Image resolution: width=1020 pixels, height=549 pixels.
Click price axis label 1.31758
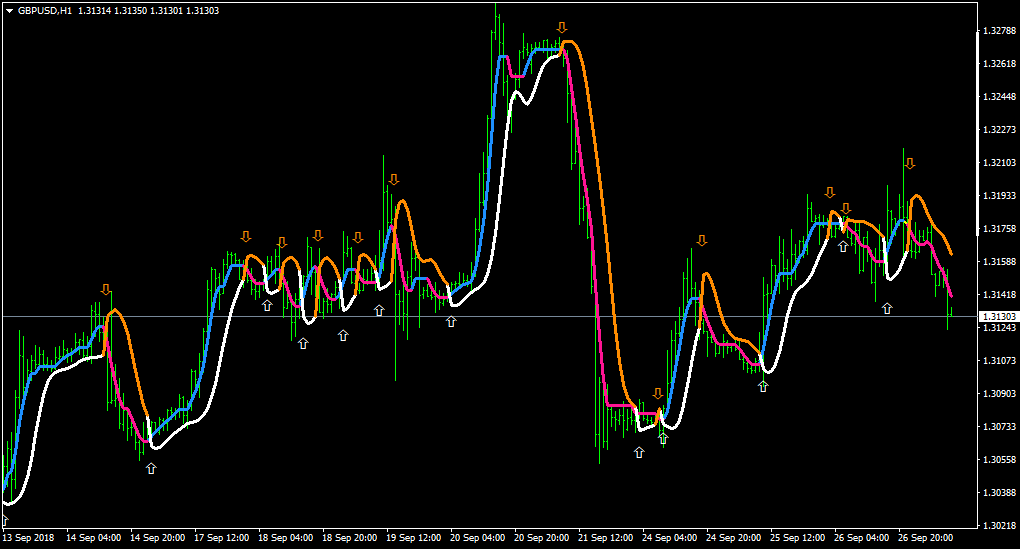[1000, 228]
